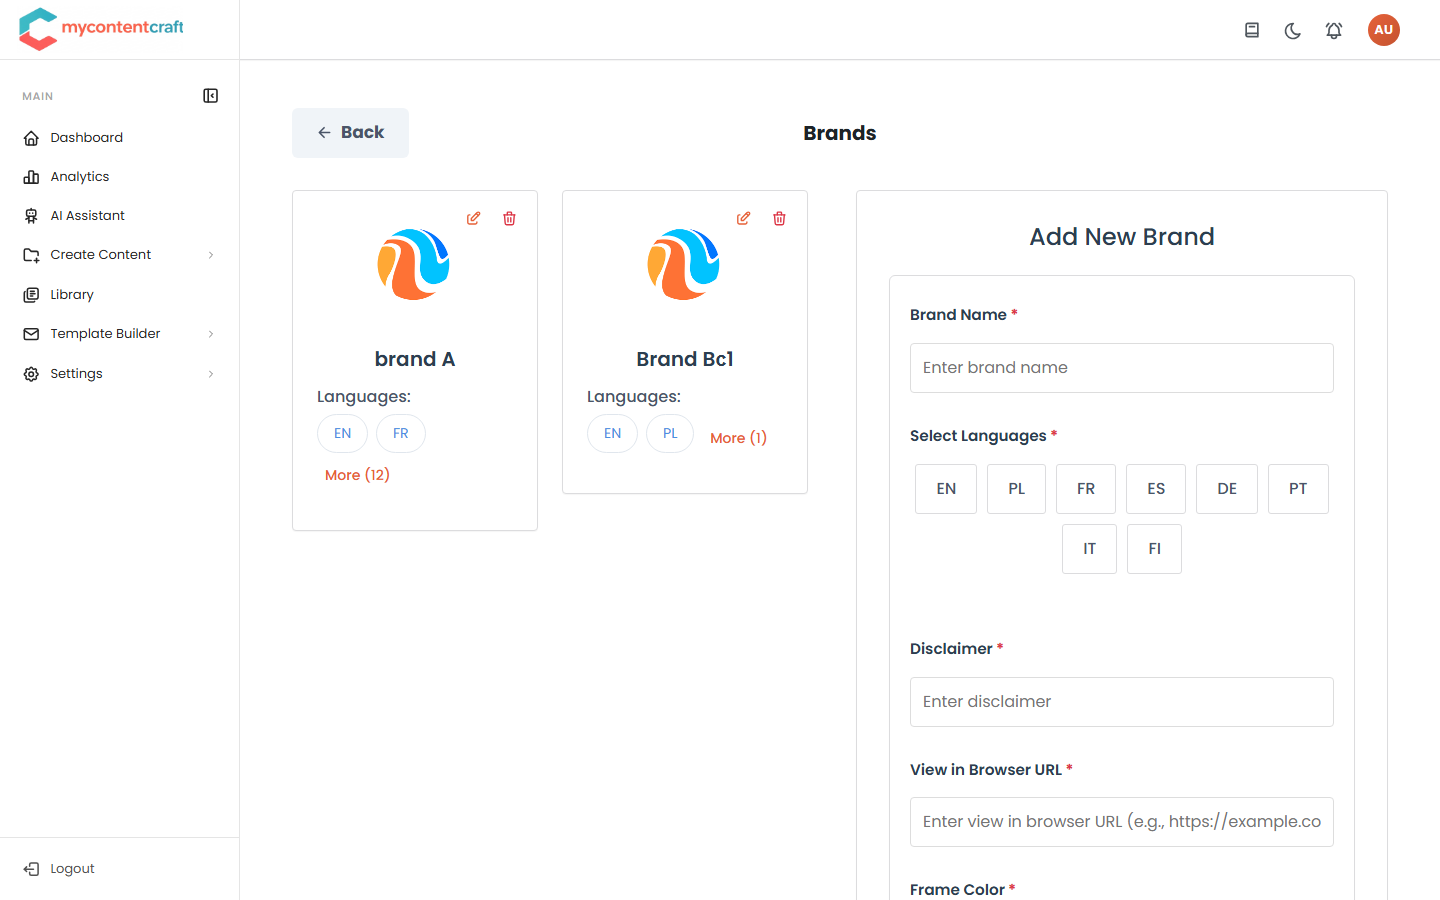Expand the Create Content submenu chevron
This screenshot has width=1440, height=900.
[211, 255]
